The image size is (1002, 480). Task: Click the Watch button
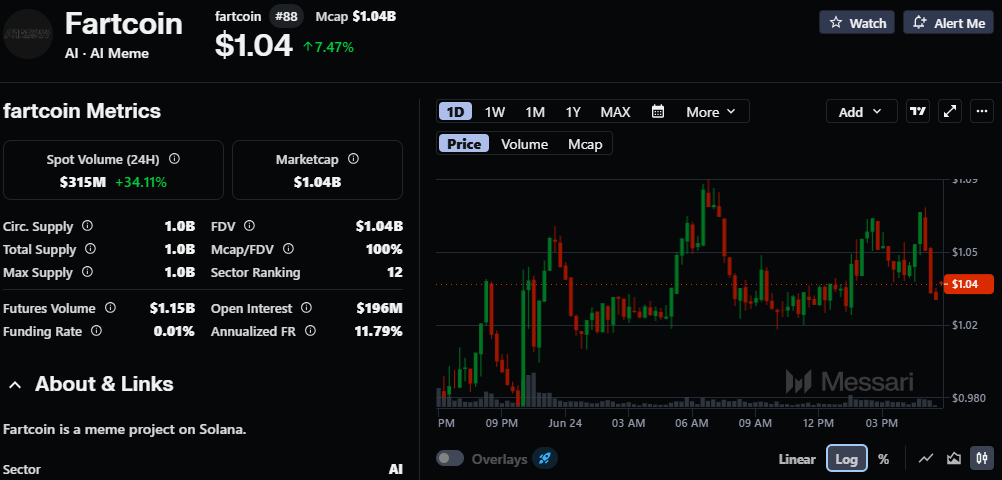click(x=857, y=23)
